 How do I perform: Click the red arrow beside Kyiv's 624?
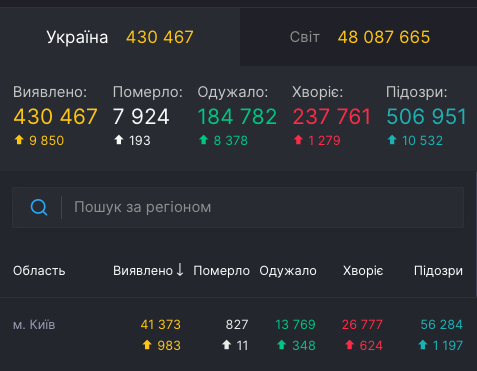pyautogui.click(x=349, y=345)
